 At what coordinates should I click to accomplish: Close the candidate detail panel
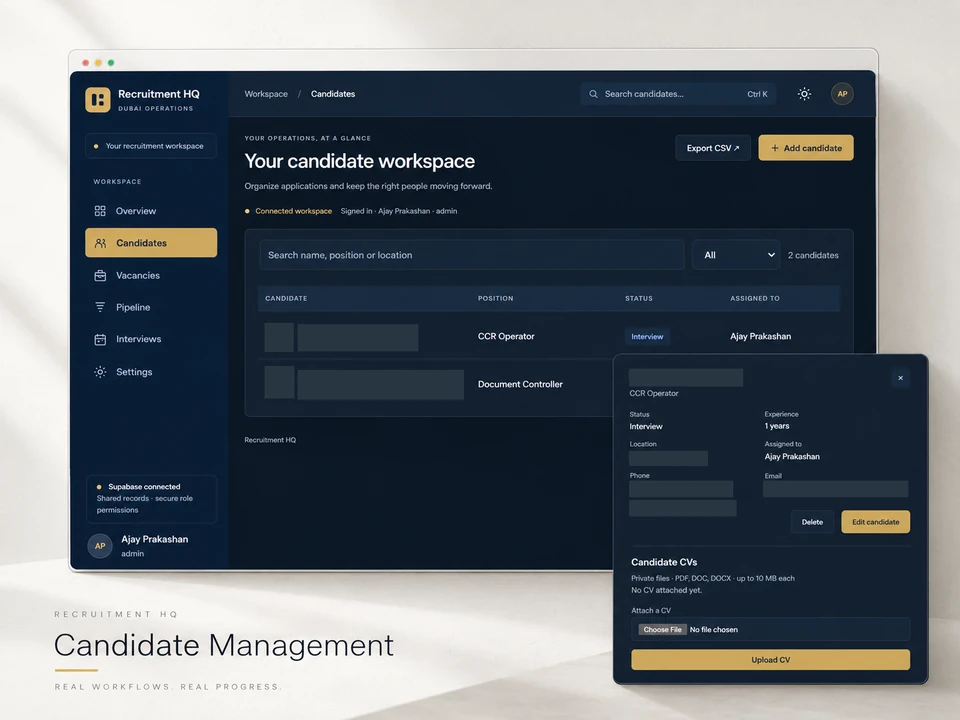[900, 378]
